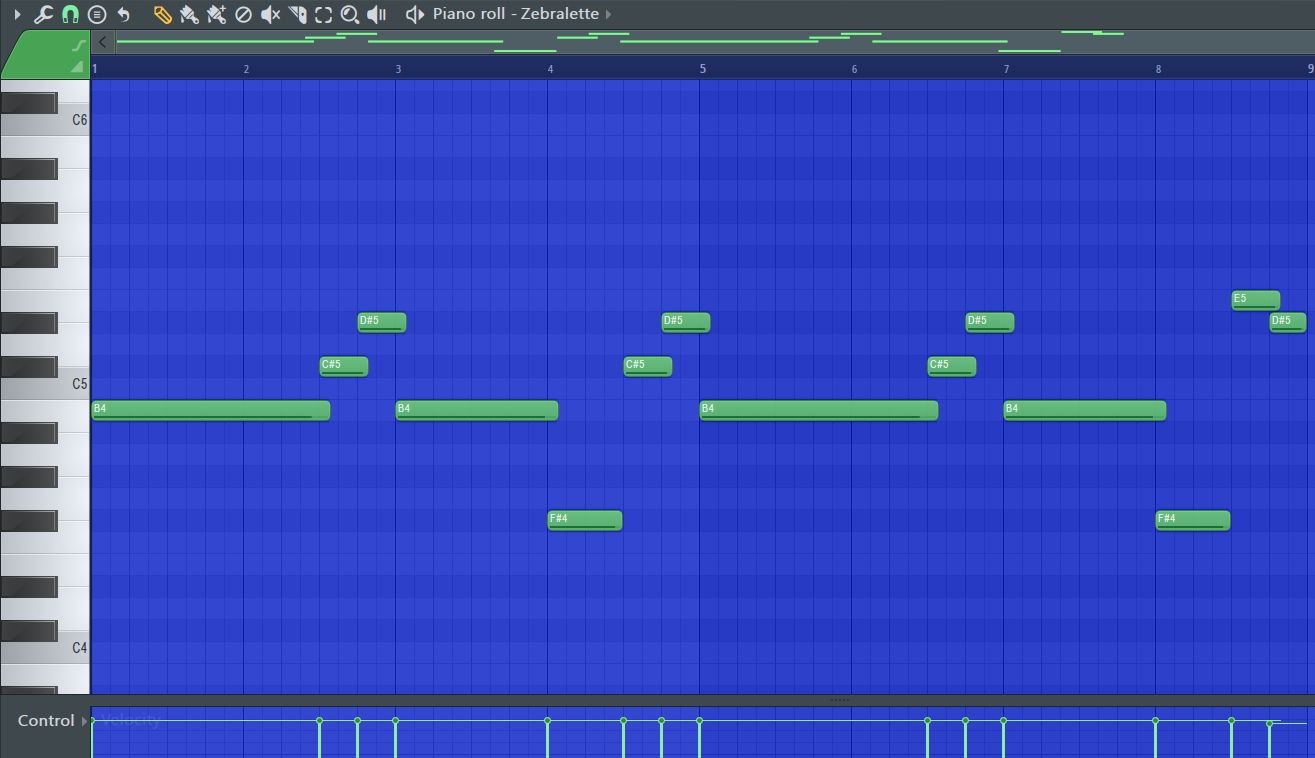The width and height of the screenshot is (1315, 758).
Task: Choose the Zoom magnifier tool
Action: pyautogui.click(x=350, y=14)
